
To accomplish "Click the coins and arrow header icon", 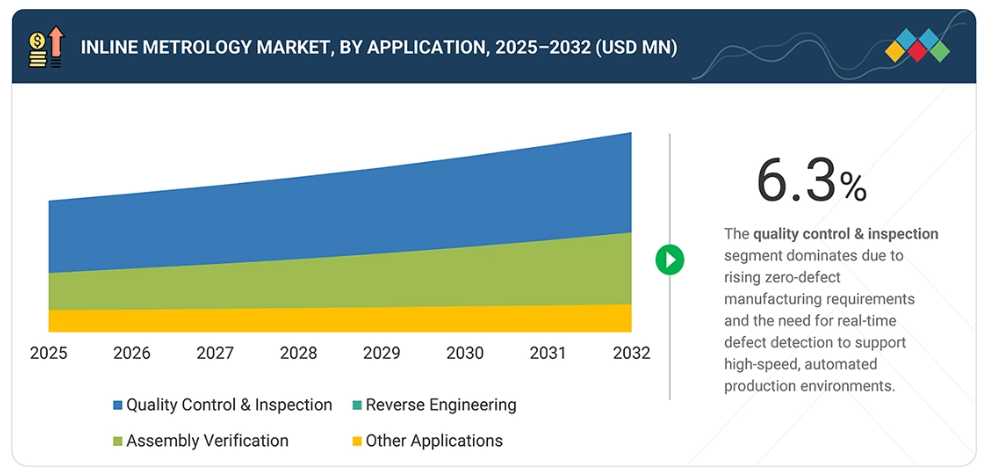I will (x=45, y=47).
